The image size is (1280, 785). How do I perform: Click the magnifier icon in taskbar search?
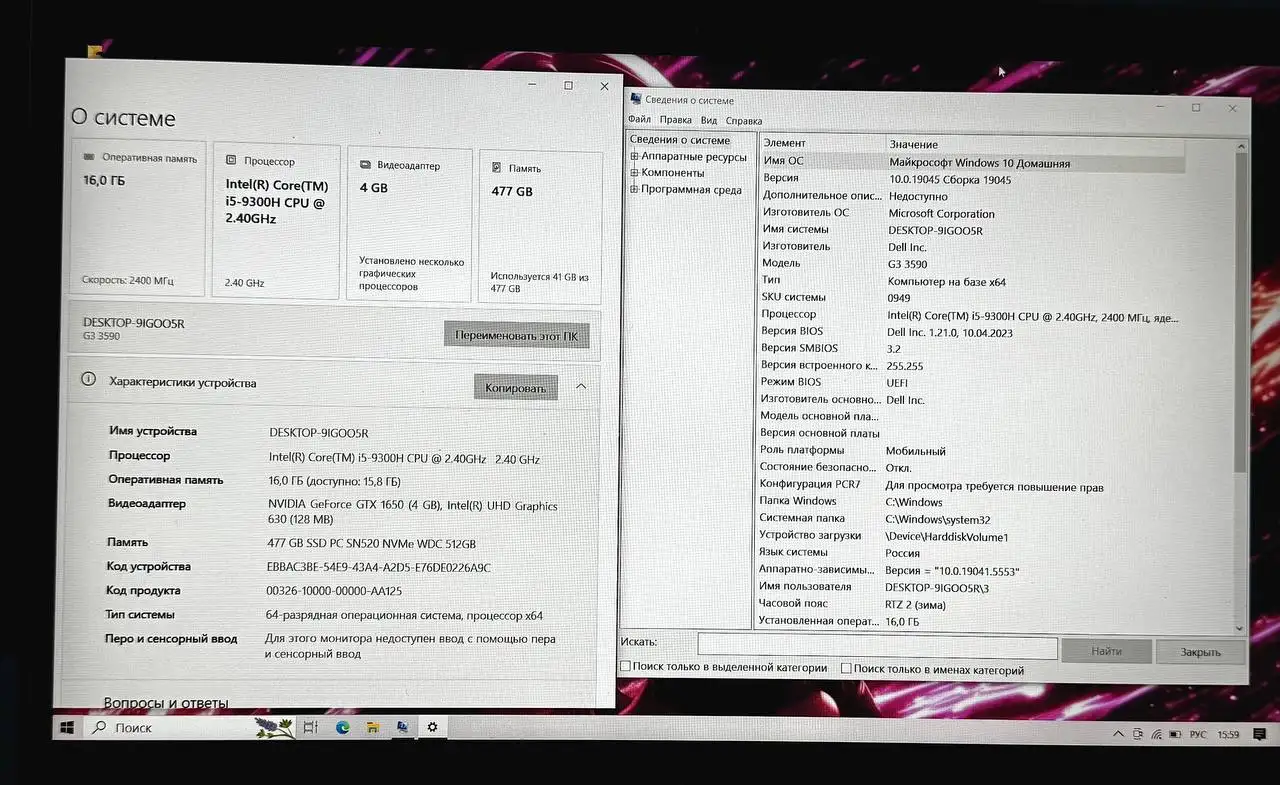click(100, 728)
